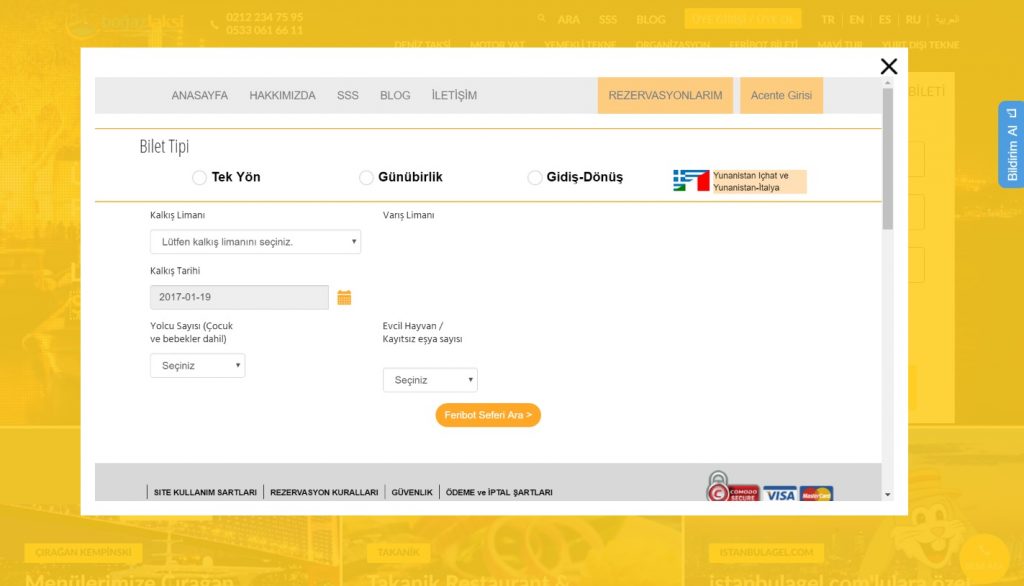Go to ANASAYFA in the popup menu
The image size is (1024, 586).
[x=199, y=96]
